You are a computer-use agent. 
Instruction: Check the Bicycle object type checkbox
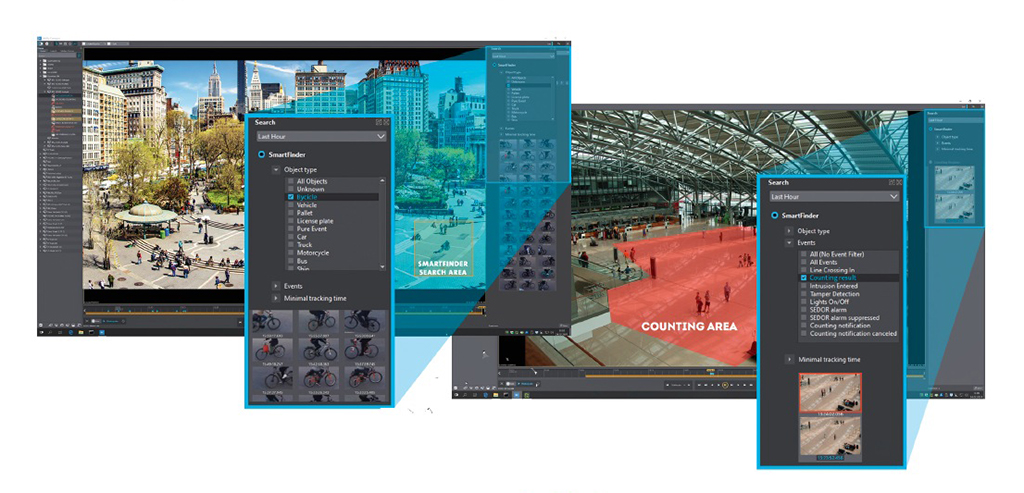pyautogui.click(x=291, y=198)
